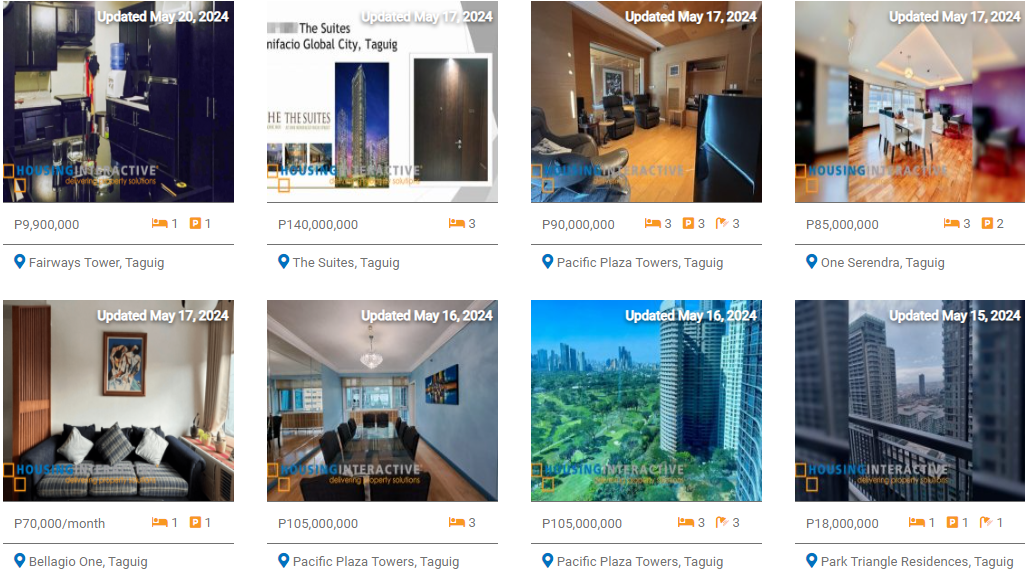Click the P70,000/month price
This screenshot has height=577, width=1025.
pos(59,523)
